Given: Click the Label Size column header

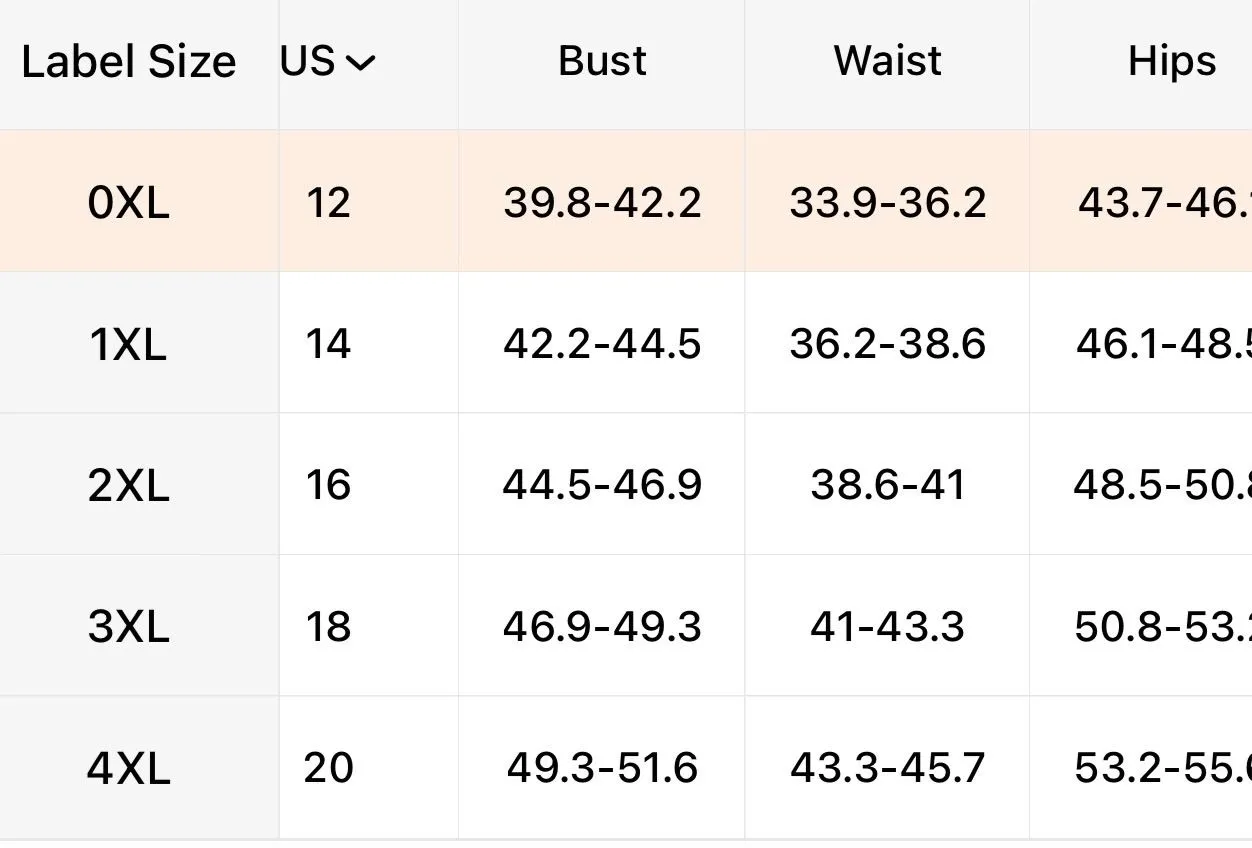Looking at the screenshot, I should click(x=129, y=62).
